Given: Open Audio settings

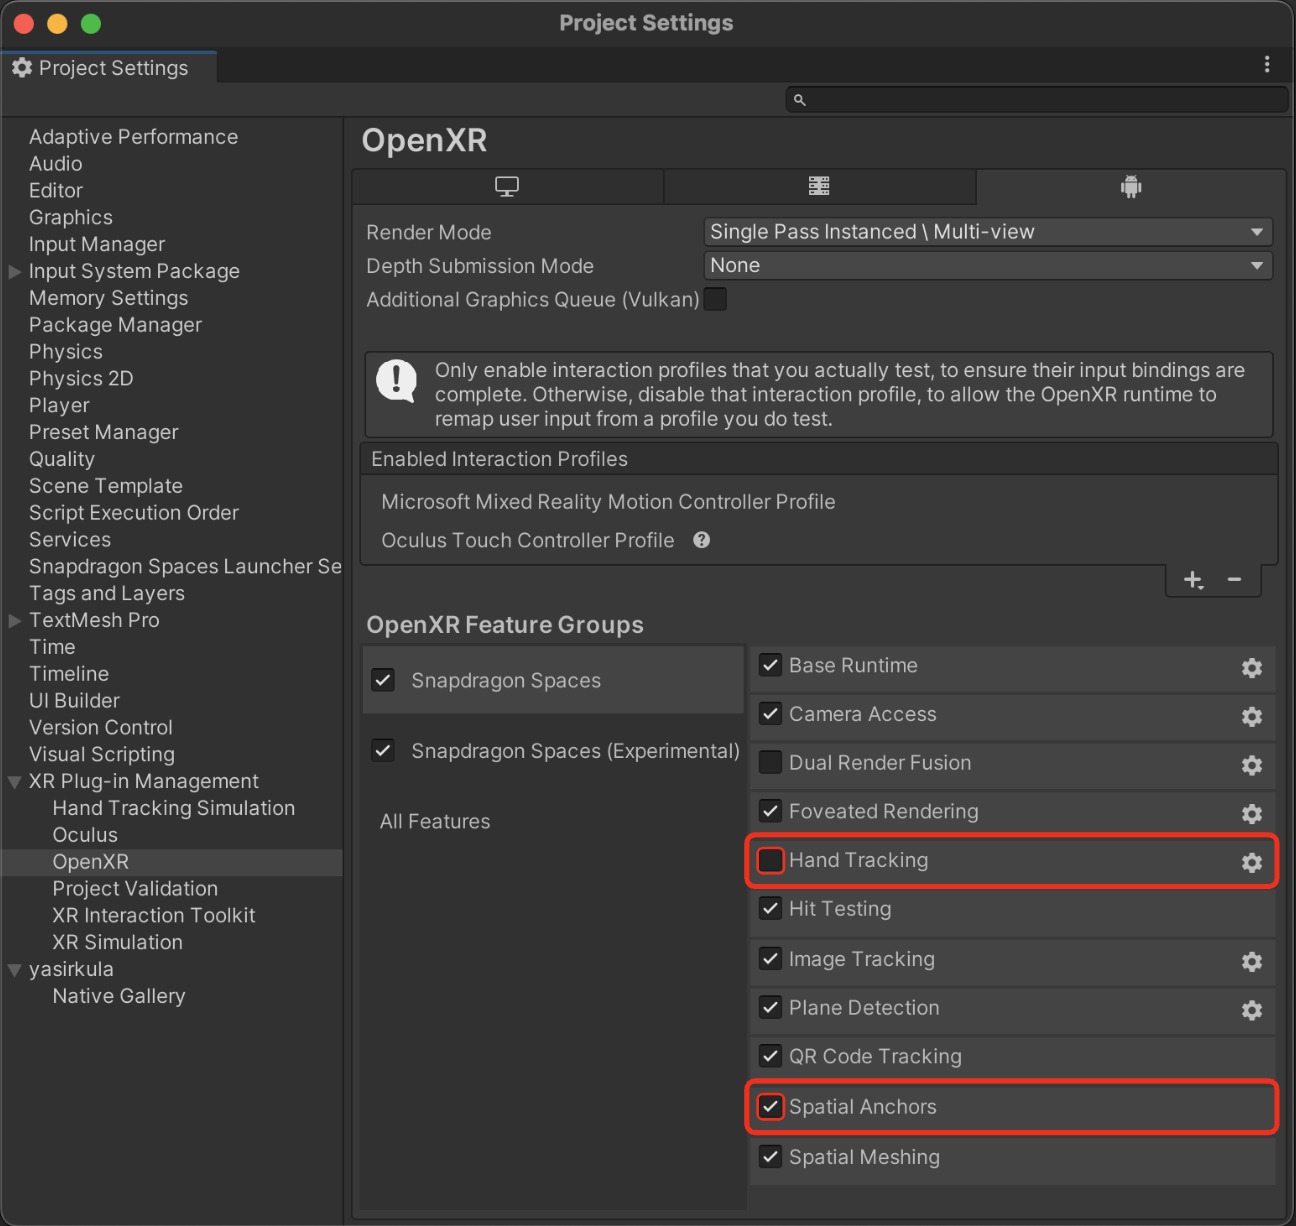Looking at the screenshot, I should click(56, 164).
